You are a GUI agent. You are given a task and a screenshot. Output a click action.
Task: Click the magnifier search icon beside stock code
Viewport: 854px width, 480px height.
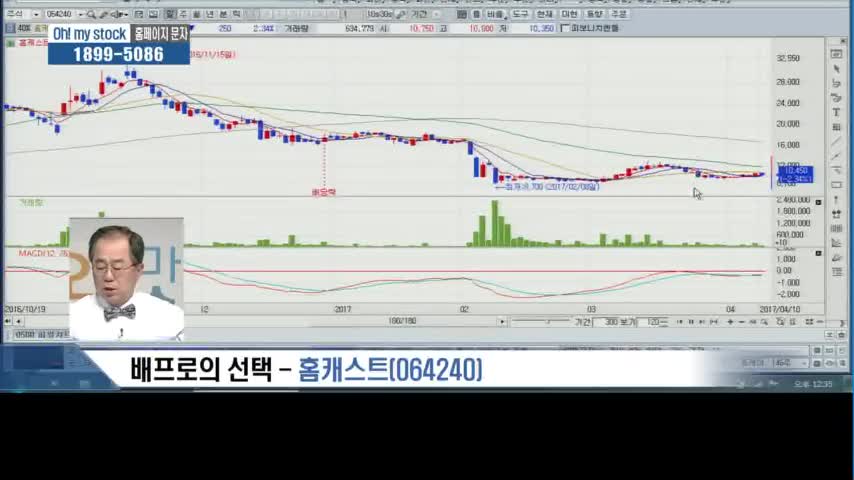tap(91, 15)
